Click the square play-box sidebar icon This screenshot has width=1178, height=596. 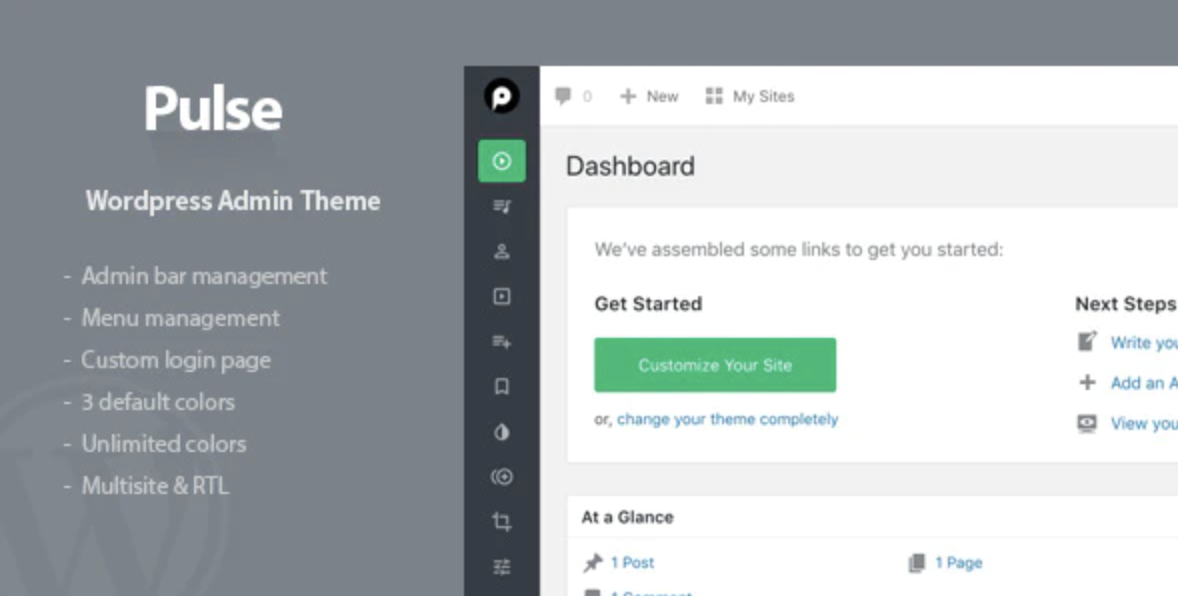coord(502,297)
